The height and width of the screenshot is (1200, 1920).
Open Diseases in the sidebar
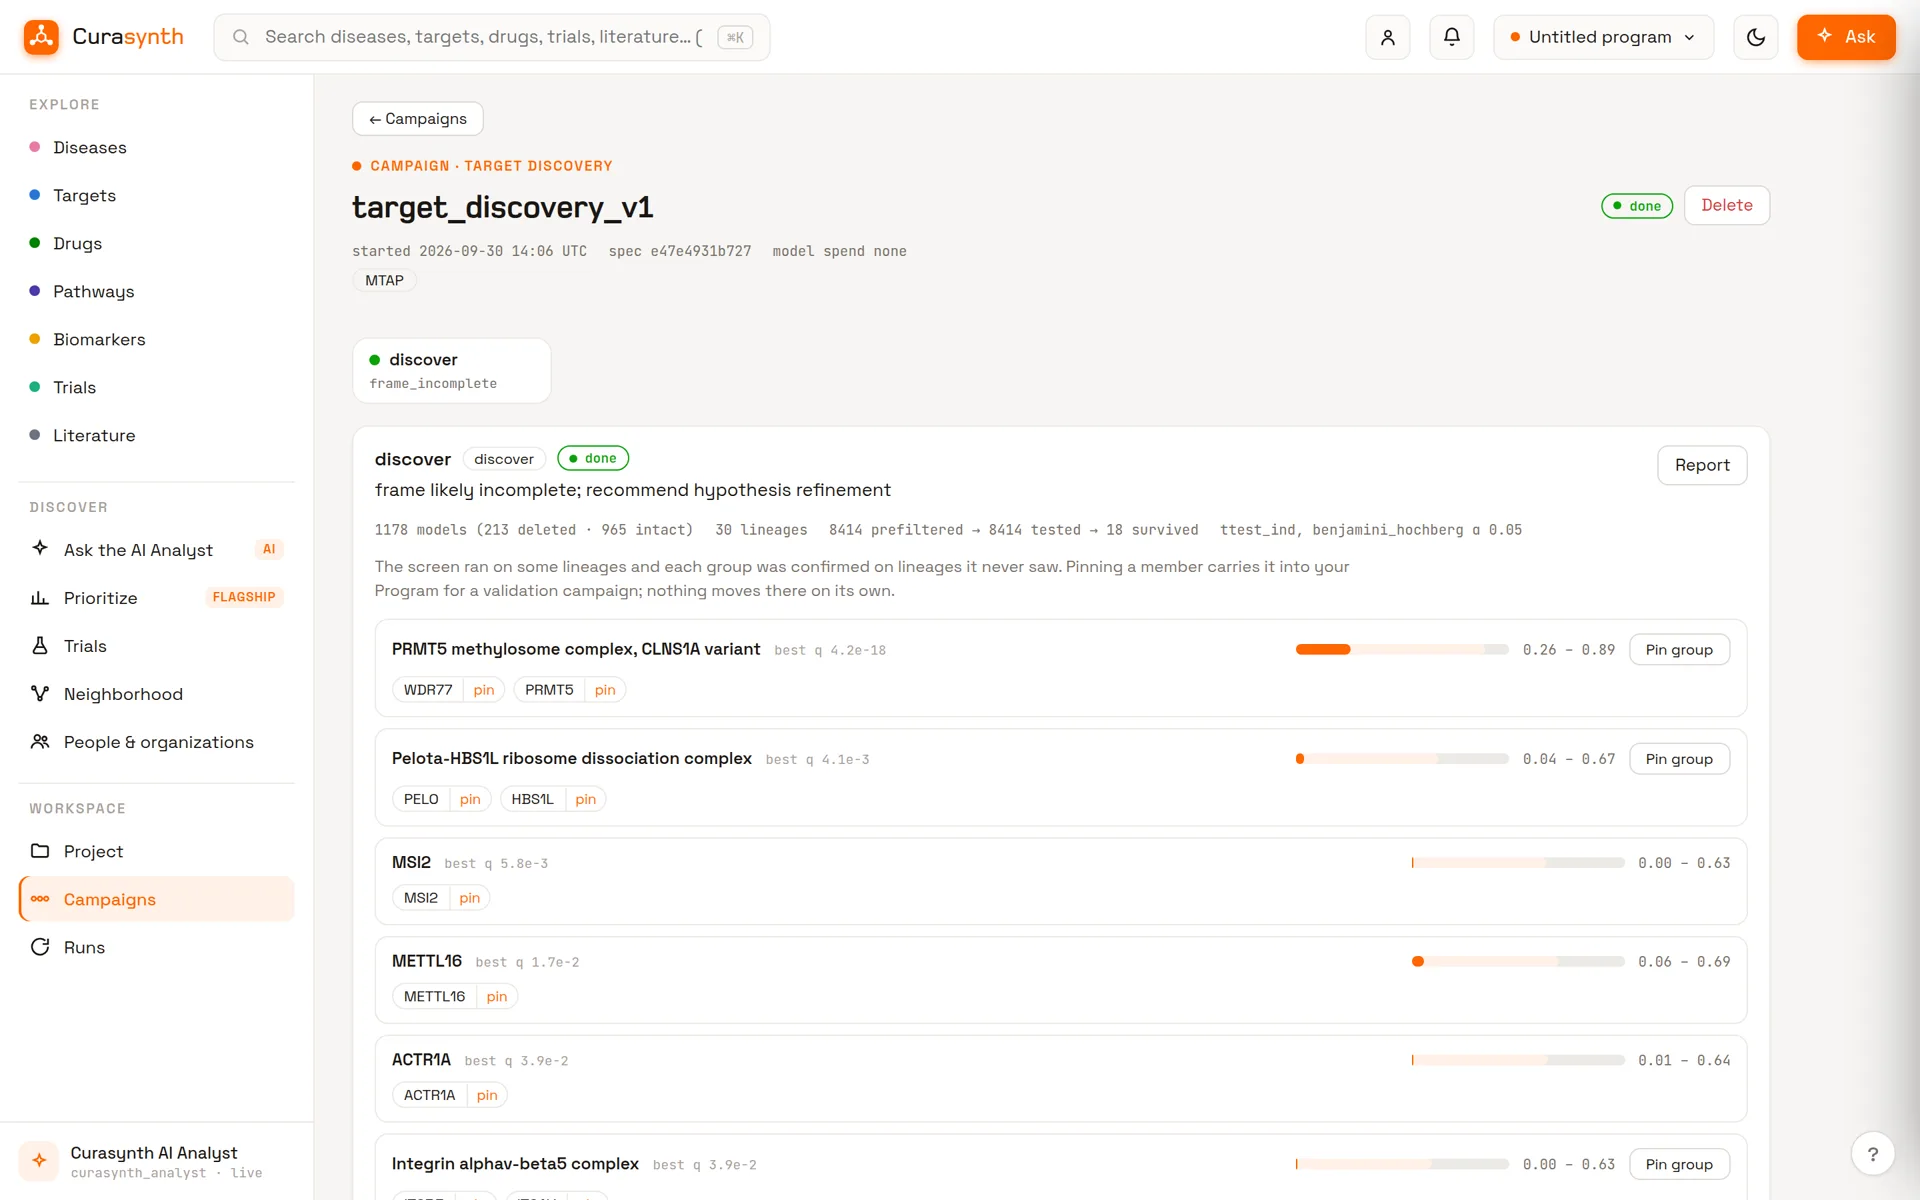point(90,148)
